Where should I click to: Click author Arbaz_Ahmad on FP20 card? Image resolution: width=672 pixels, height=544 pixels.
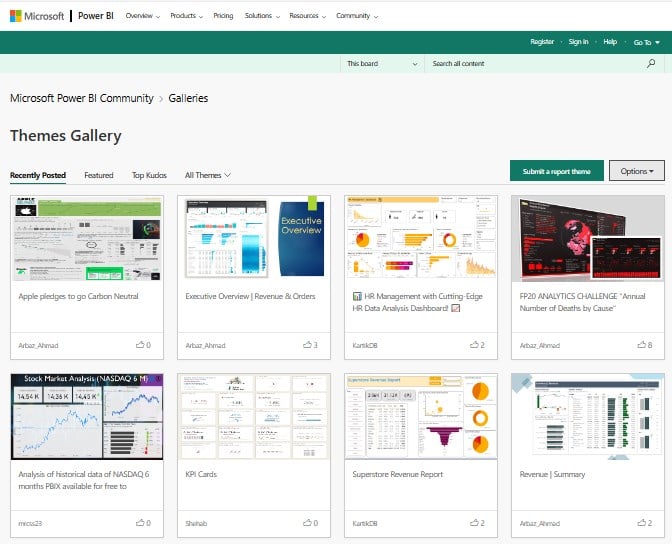pos(540,345)
